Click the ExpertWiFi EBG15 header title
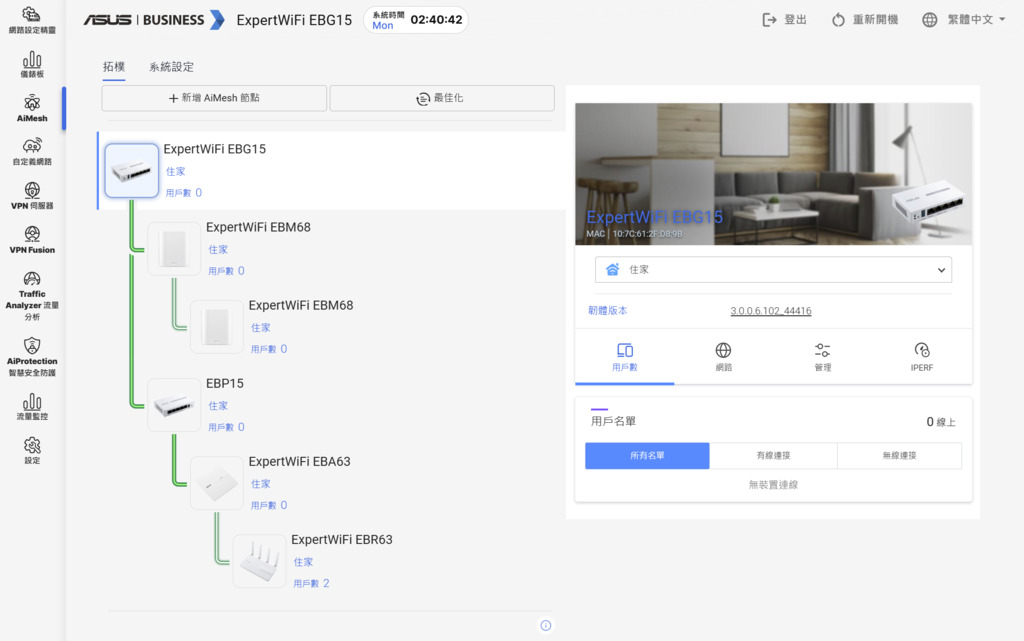 [x=294, y=20]
